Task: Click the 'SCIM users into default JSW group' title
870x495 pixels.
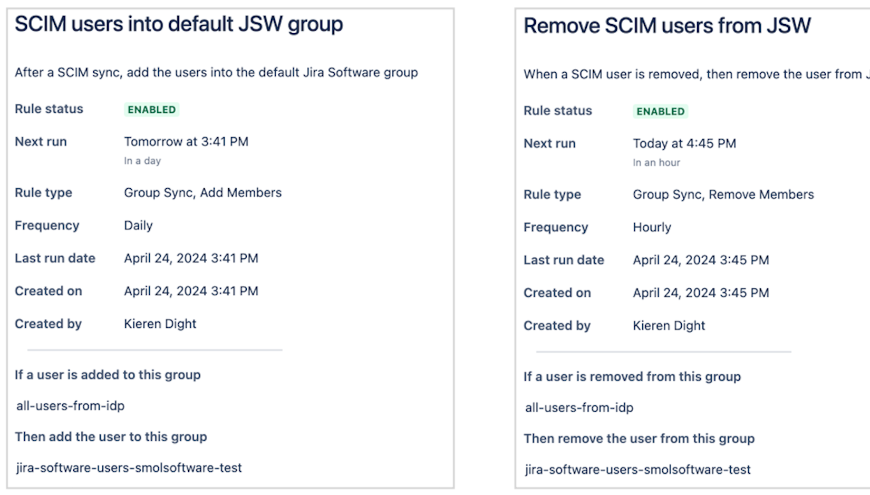Action: coord(179,25)
